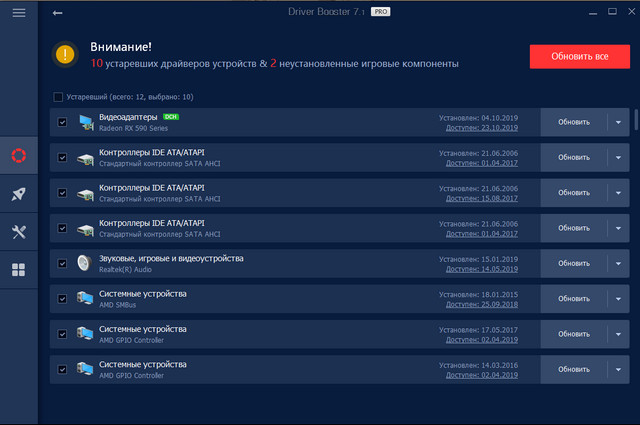Click the Realtek Audio speaker icon
The height and width of the screenshot is (425, 640).
(84, 263)
